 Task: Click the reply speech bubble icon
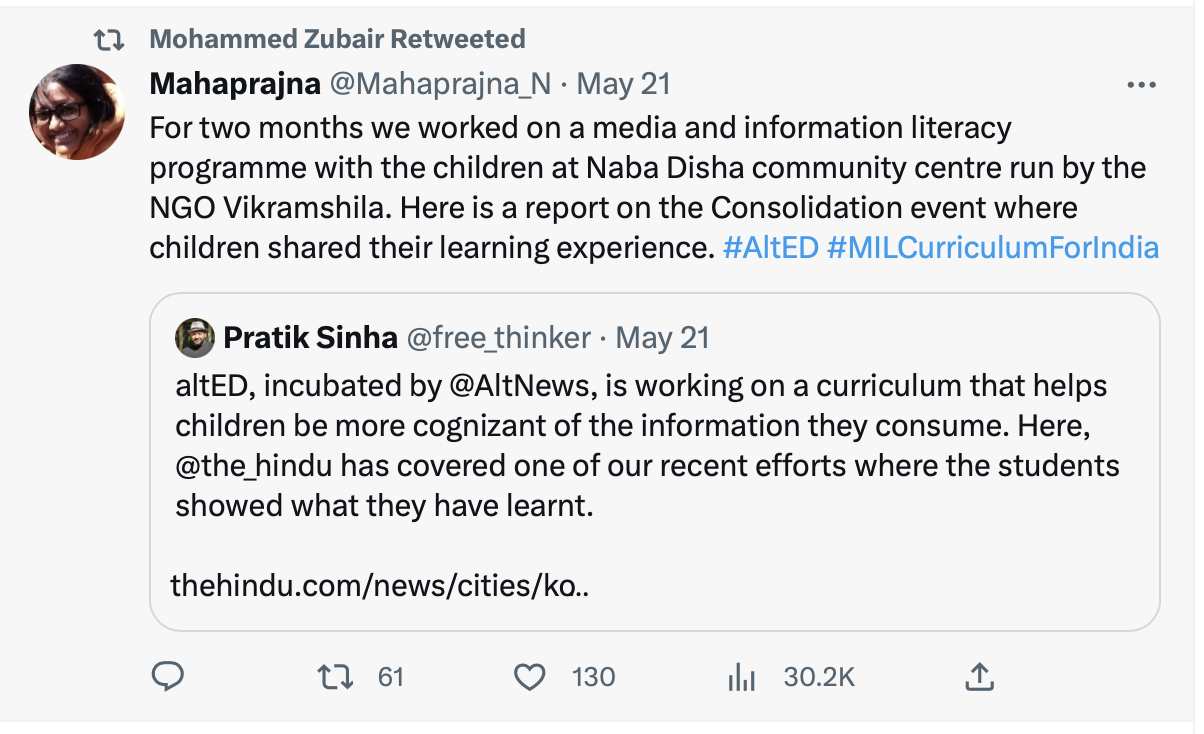click(x=167, y=677)
